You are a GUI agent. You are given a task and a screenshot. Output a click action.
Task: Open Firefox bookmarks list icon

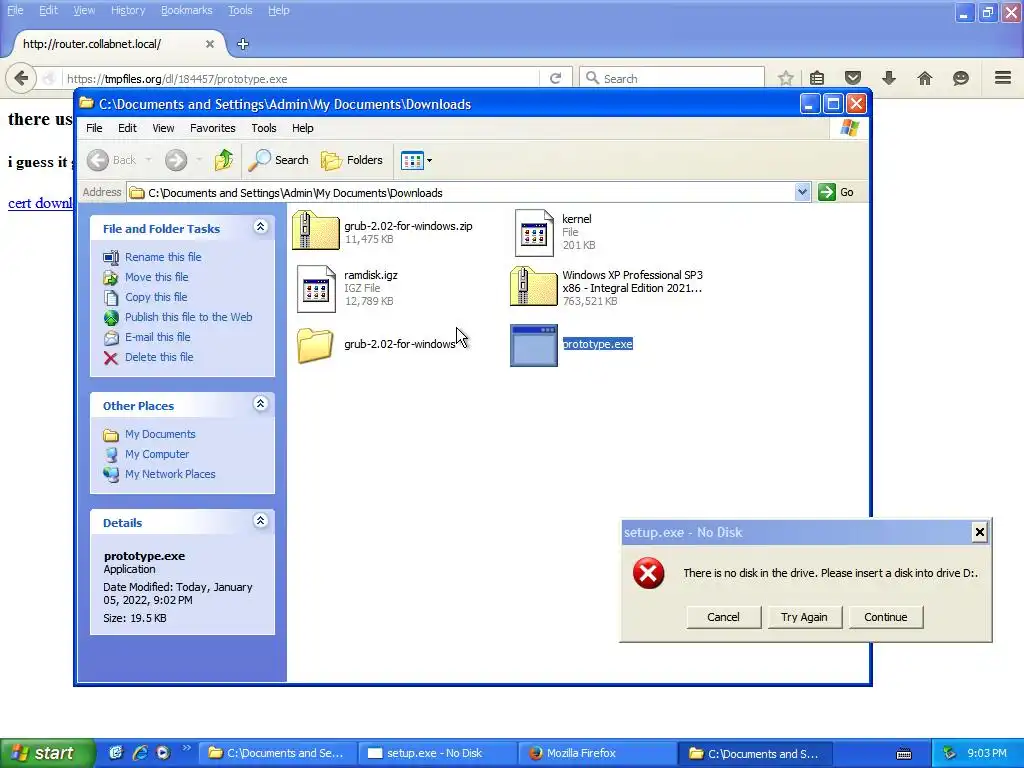point(817,78)
